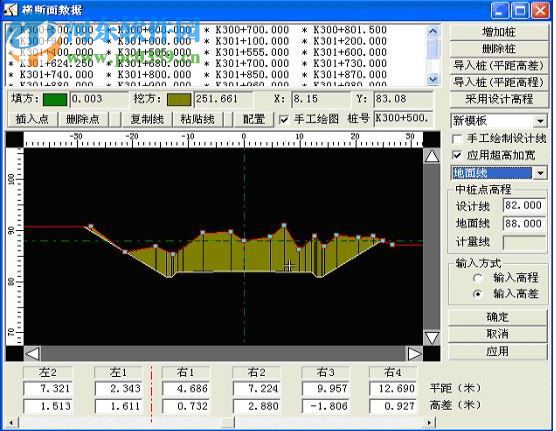Click the 左2 column header
This screenshot has height=431, width=556.
(48, 373)
